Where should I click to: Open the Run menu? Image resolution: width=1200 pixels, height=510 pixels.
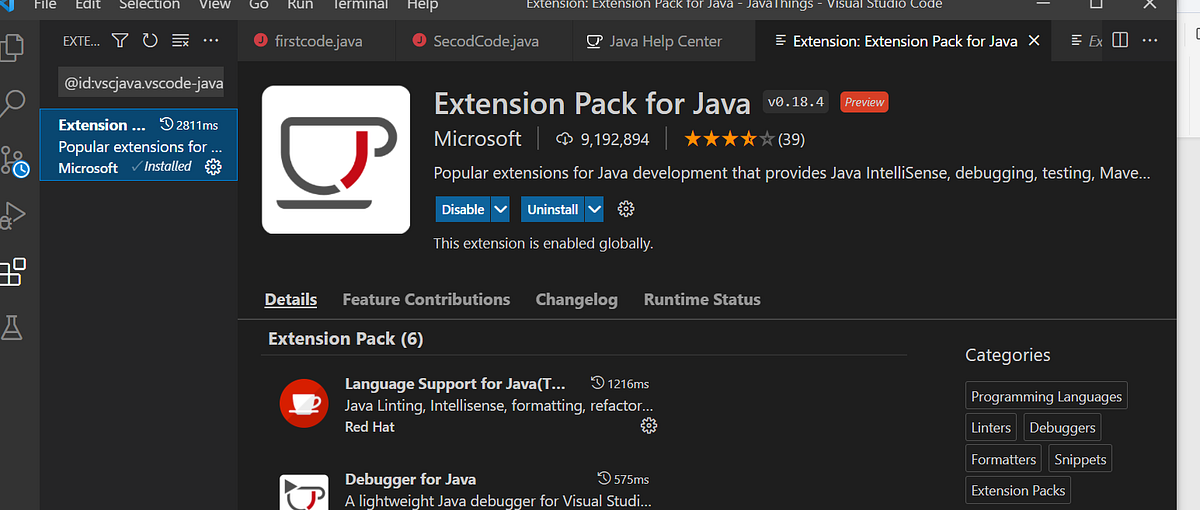tap(300, 5)
